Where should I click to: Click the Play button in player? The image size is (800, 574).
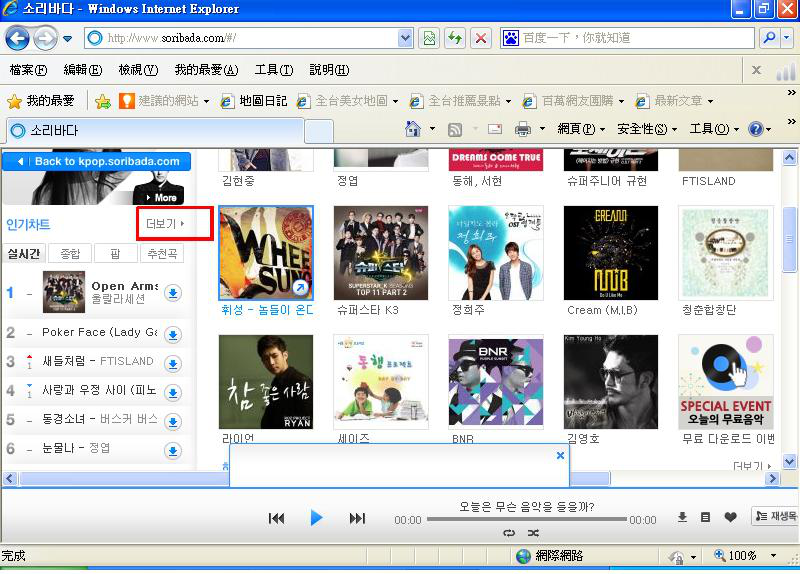click(316, 518)
